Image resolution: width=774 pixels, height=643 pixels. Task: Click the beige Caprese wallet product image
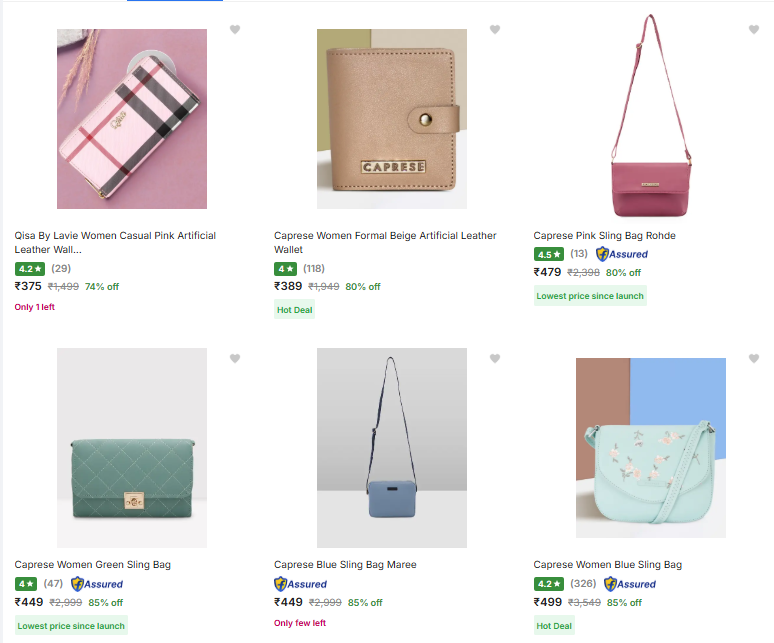pos(391,119)
